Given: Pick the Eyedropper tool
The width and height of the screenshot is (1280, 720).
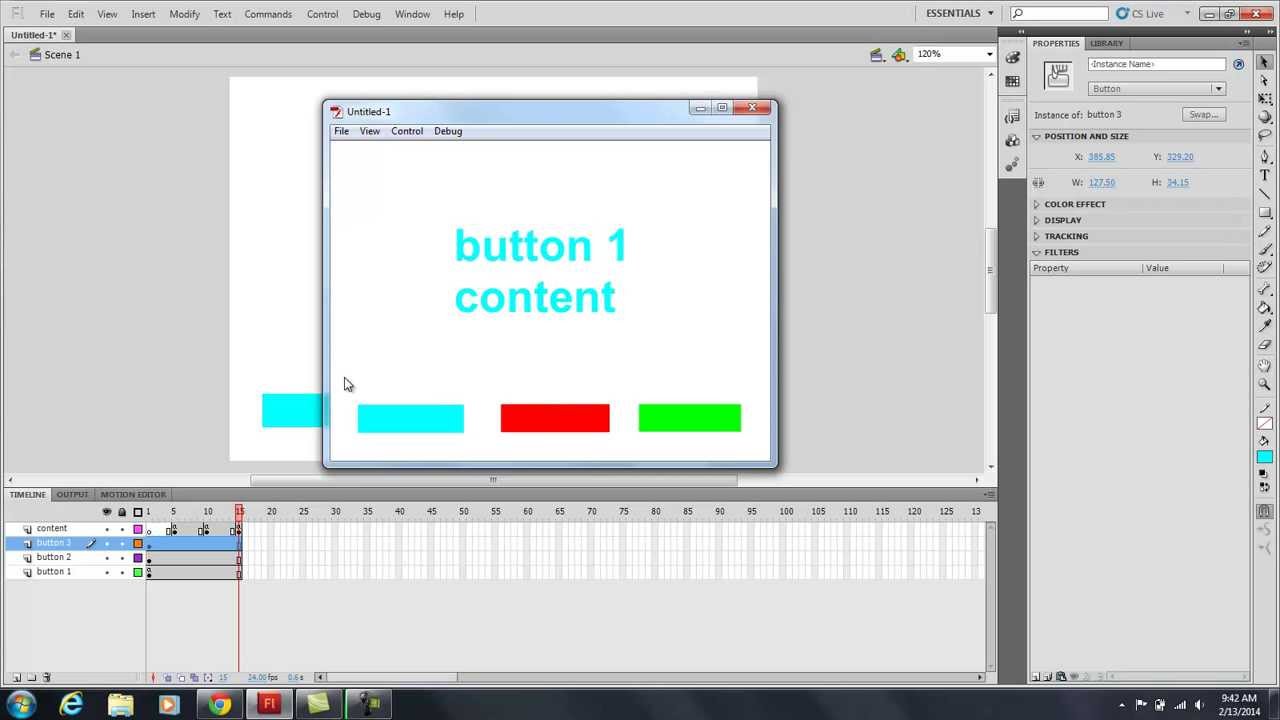Looking at the screenshot, I should click(x=1264, y=327).
